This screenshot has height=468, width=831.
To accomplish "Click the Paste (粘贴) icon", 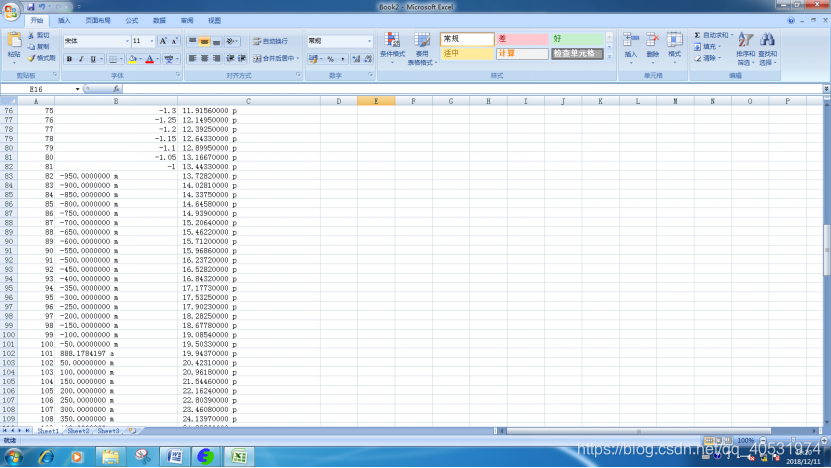I will (14, 41).
